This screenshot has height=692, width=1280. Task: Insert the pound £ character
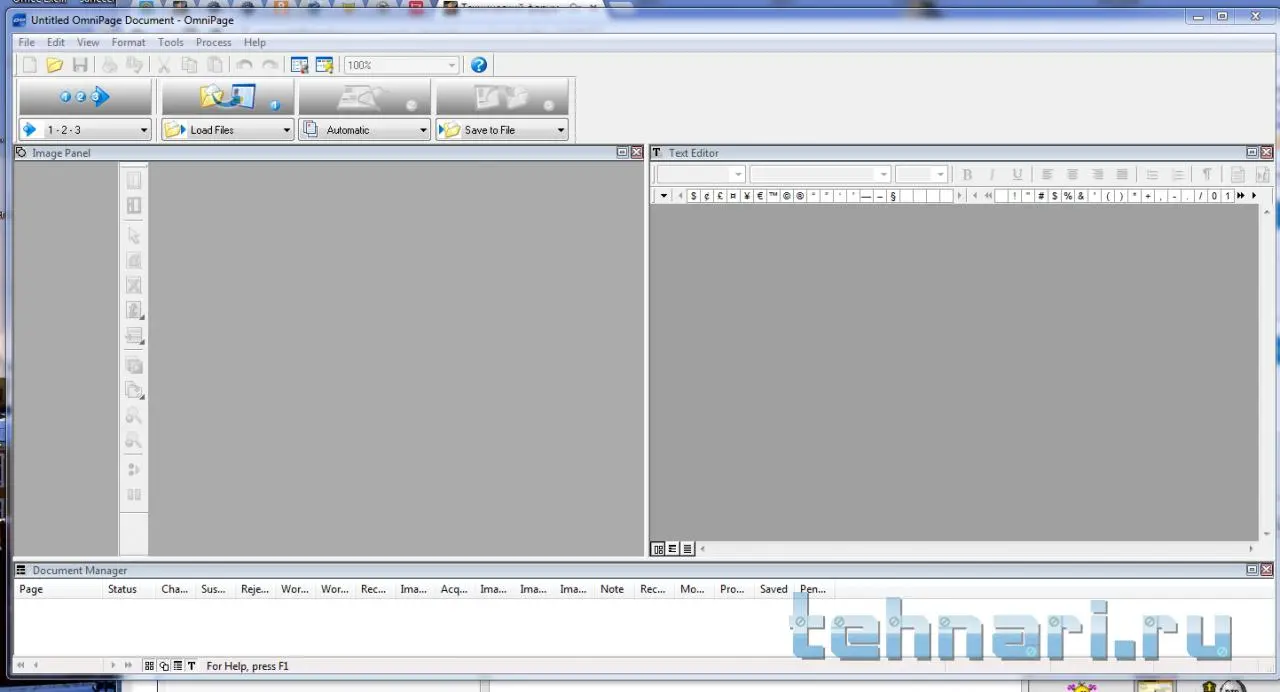point(720,196)
